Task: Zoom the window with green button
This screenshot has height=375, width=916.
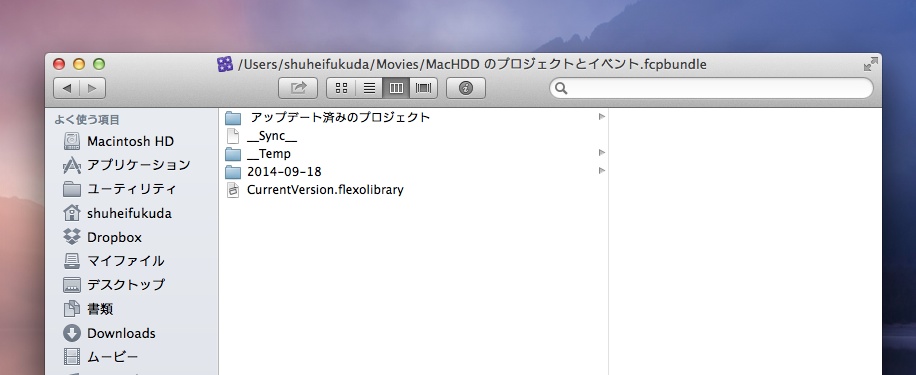Action: (99, 64)
